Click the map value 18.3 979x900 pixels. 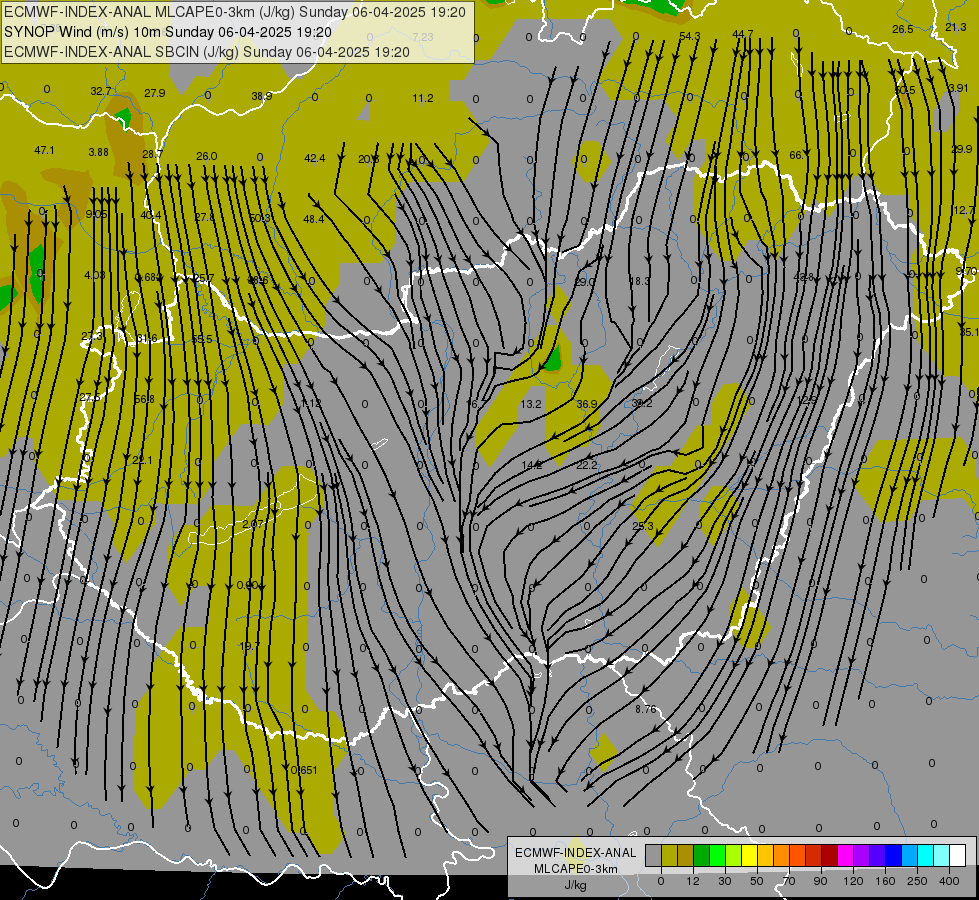(639, 281)
